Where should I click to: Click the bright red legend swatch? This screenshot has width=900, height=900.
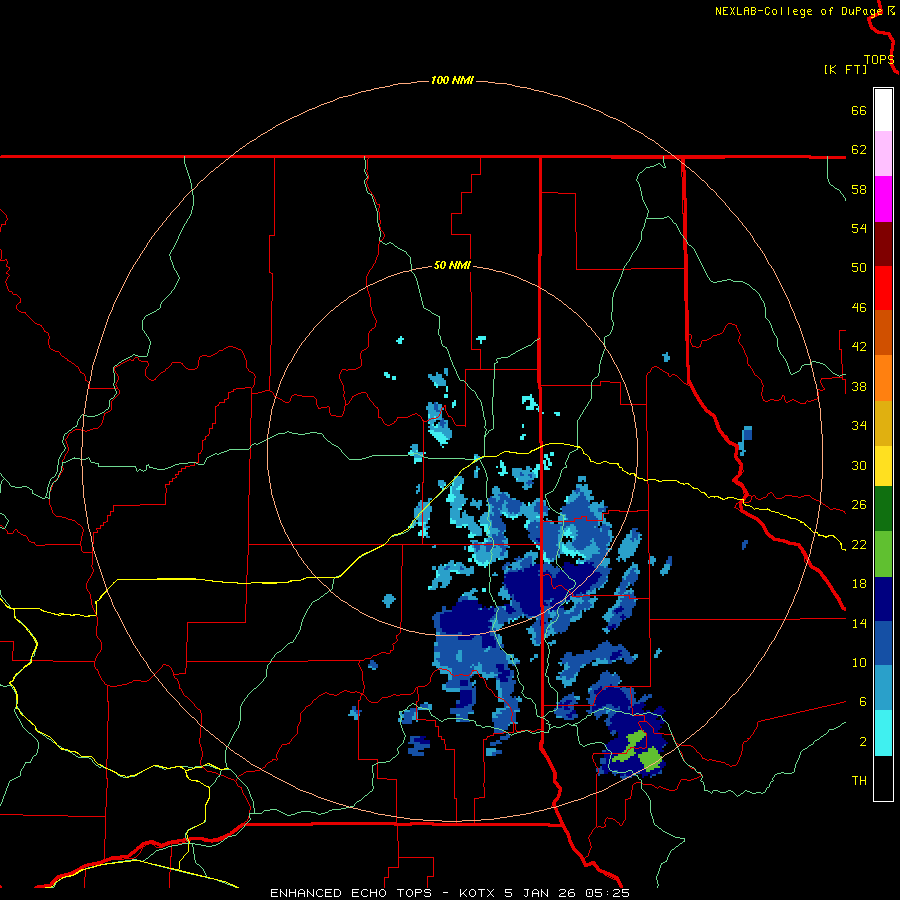(x=883, y=288)
